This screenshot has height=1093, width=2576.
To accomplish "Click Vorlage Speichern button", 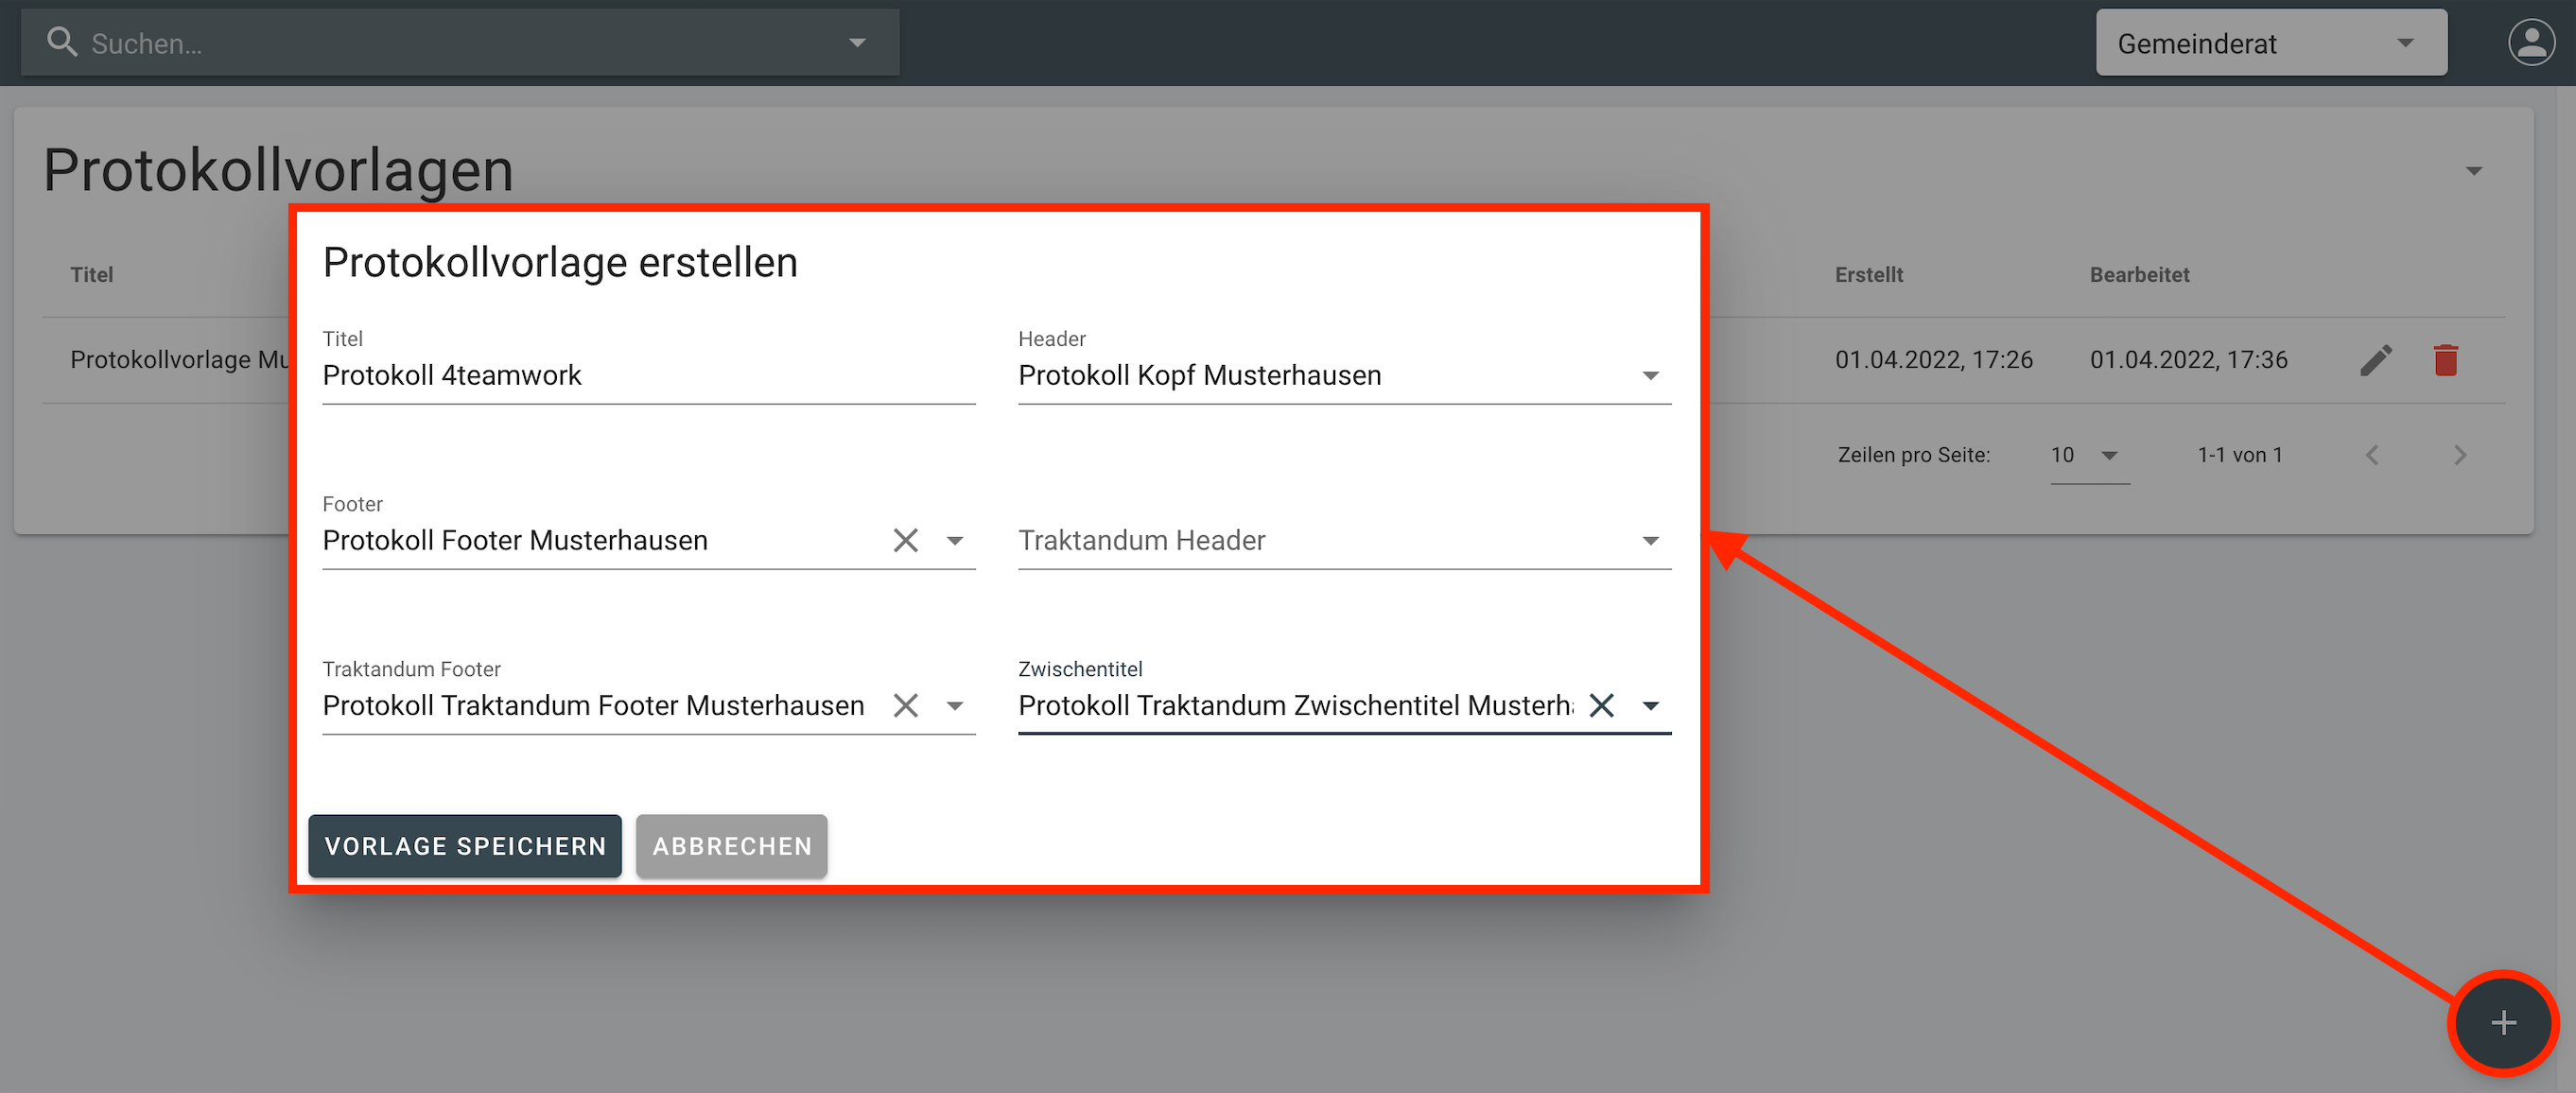I will (x=465, y=846).
